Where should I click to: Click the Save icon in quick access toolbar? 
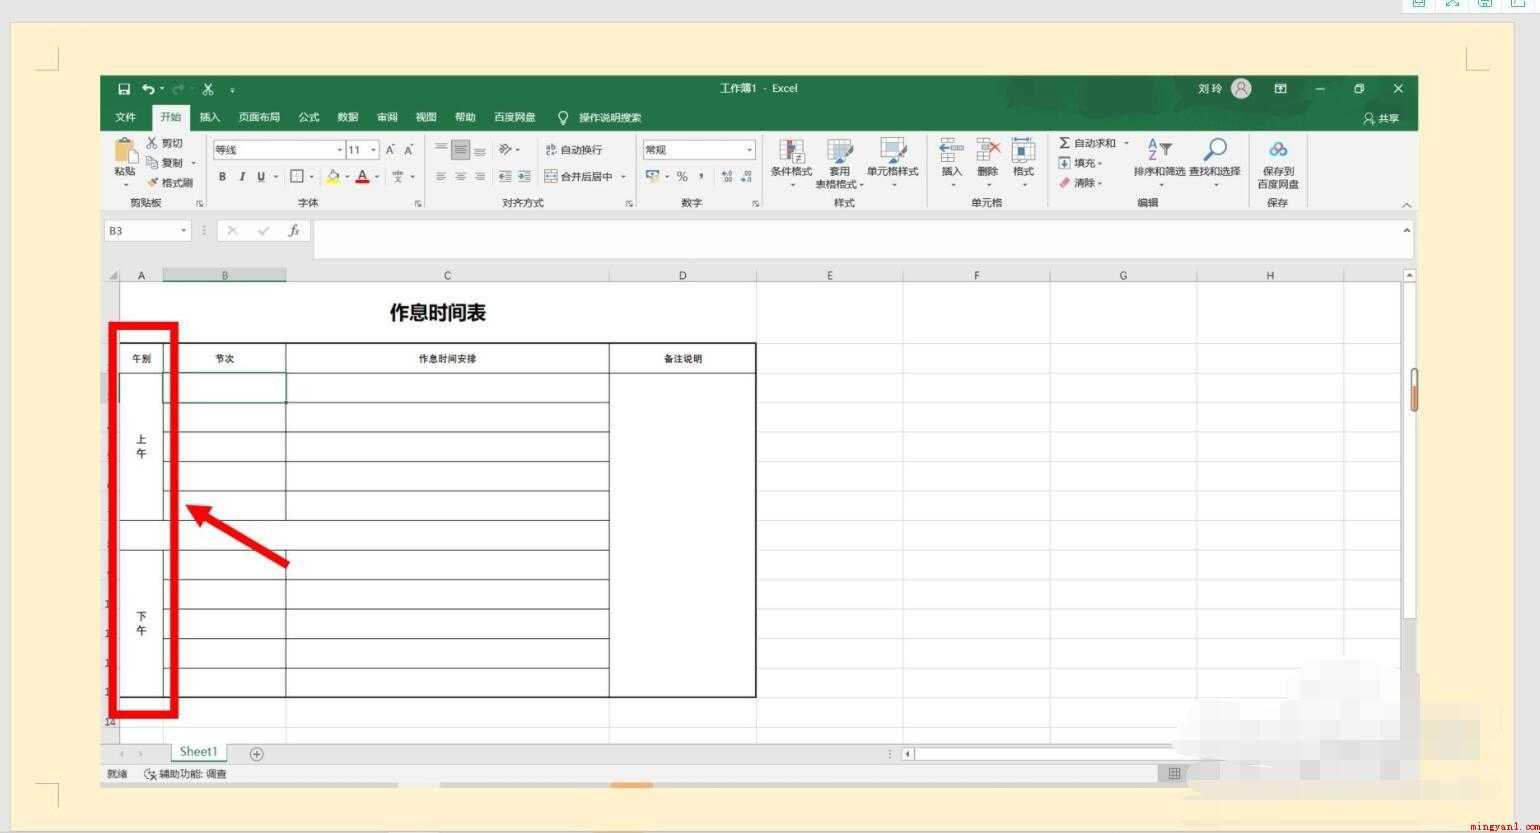[x=124, y=89]
